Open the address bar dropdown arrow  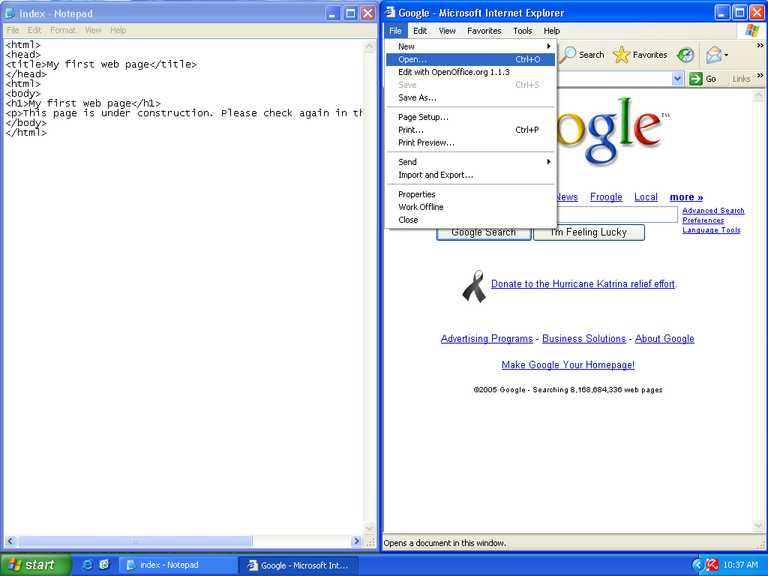[x=677, y=78]
